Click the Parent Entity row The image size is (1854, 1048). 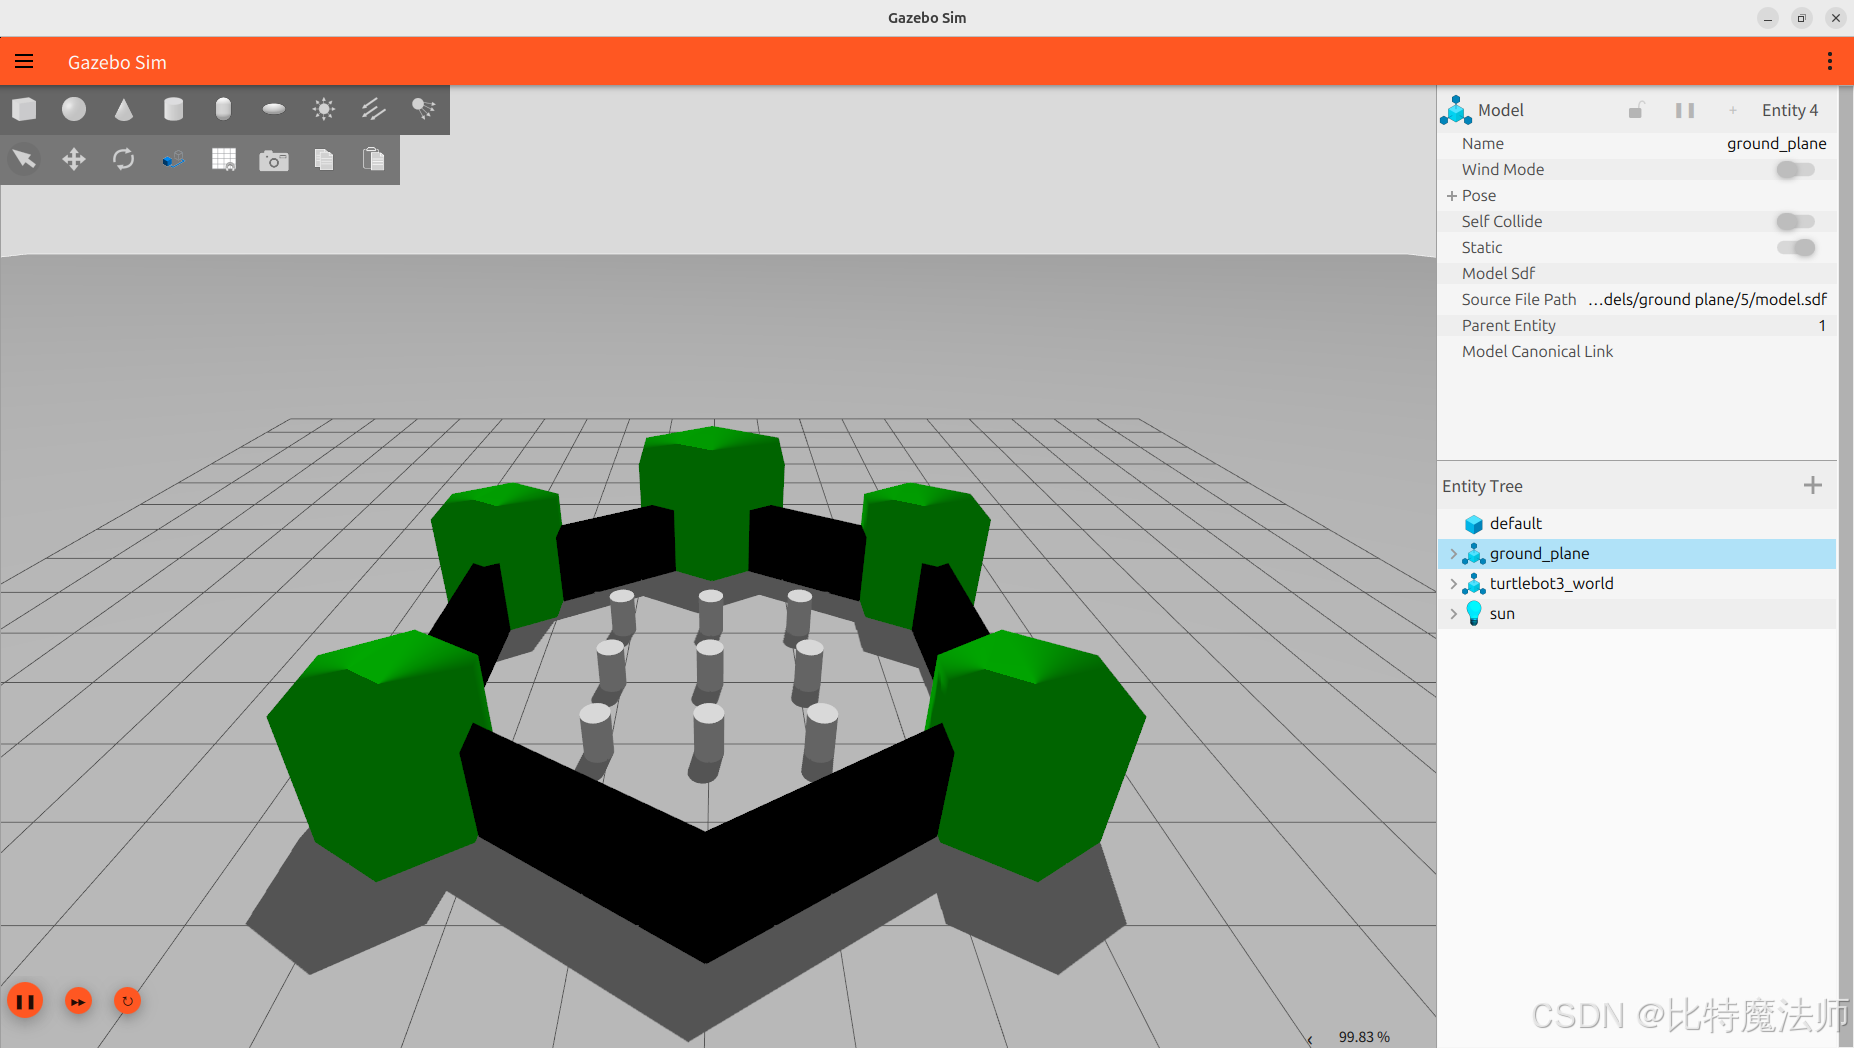pos(1636,326)
